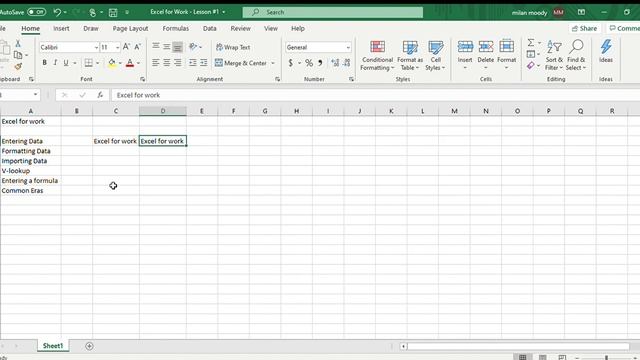
Task: Open the Formulas tab
Action: click(x=176, y=29)
